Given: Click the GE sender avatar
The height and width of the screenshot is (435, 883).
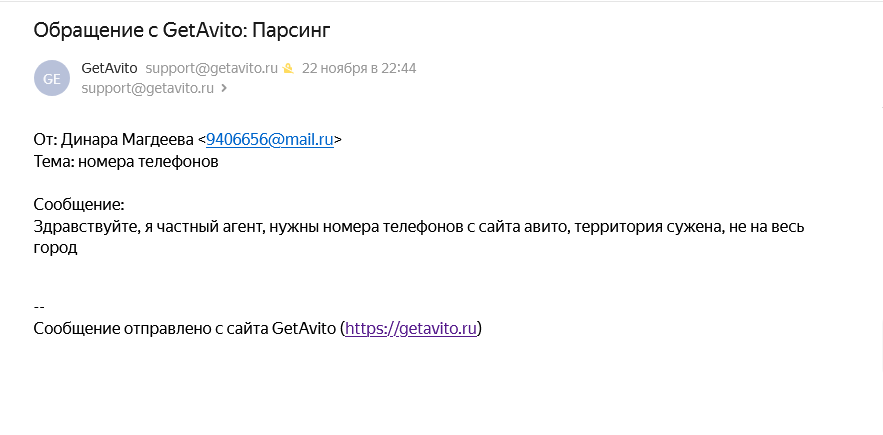Looking at the screenshot, I should tap(52, 78).
